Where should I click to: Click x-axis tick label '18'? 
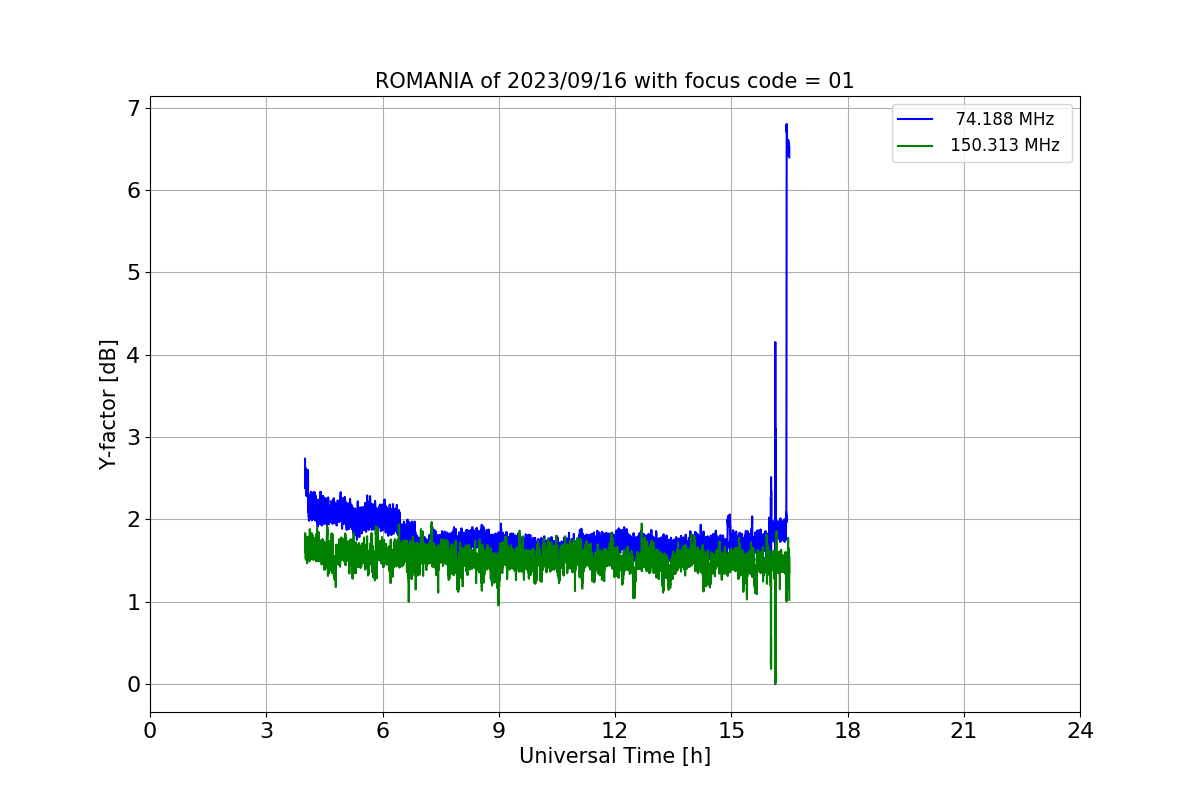pyautogui.click(x=848, y=731)
